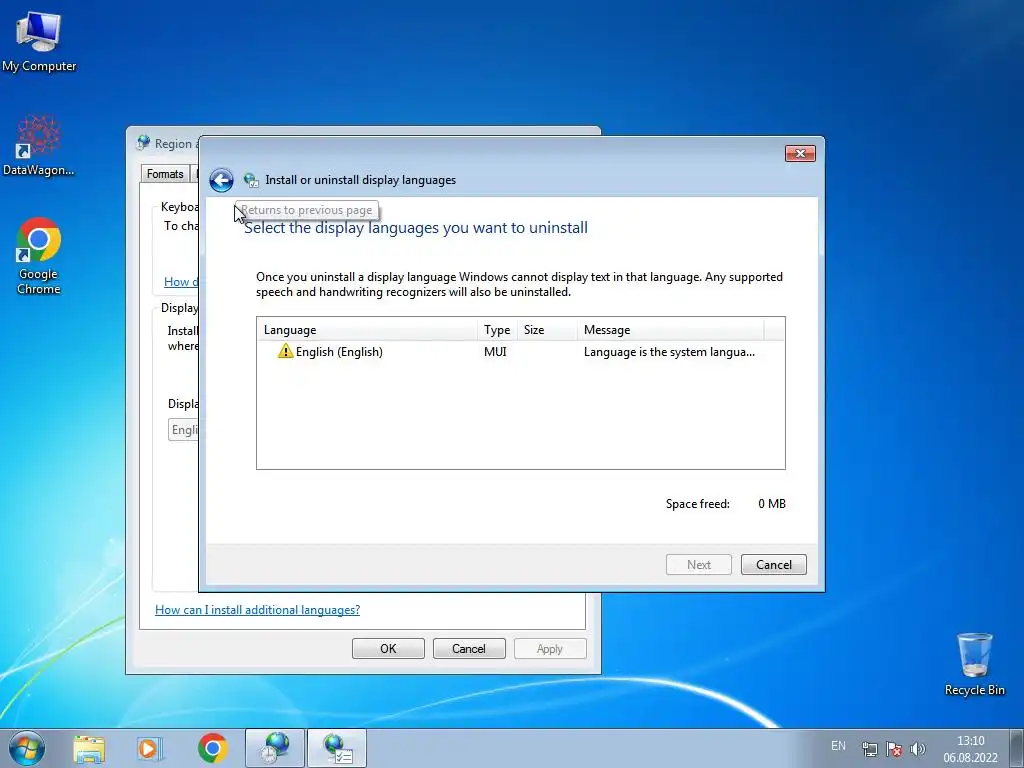Click the Action Center flag icon
Screen dimensions: 1024x768
pos(894,749)
